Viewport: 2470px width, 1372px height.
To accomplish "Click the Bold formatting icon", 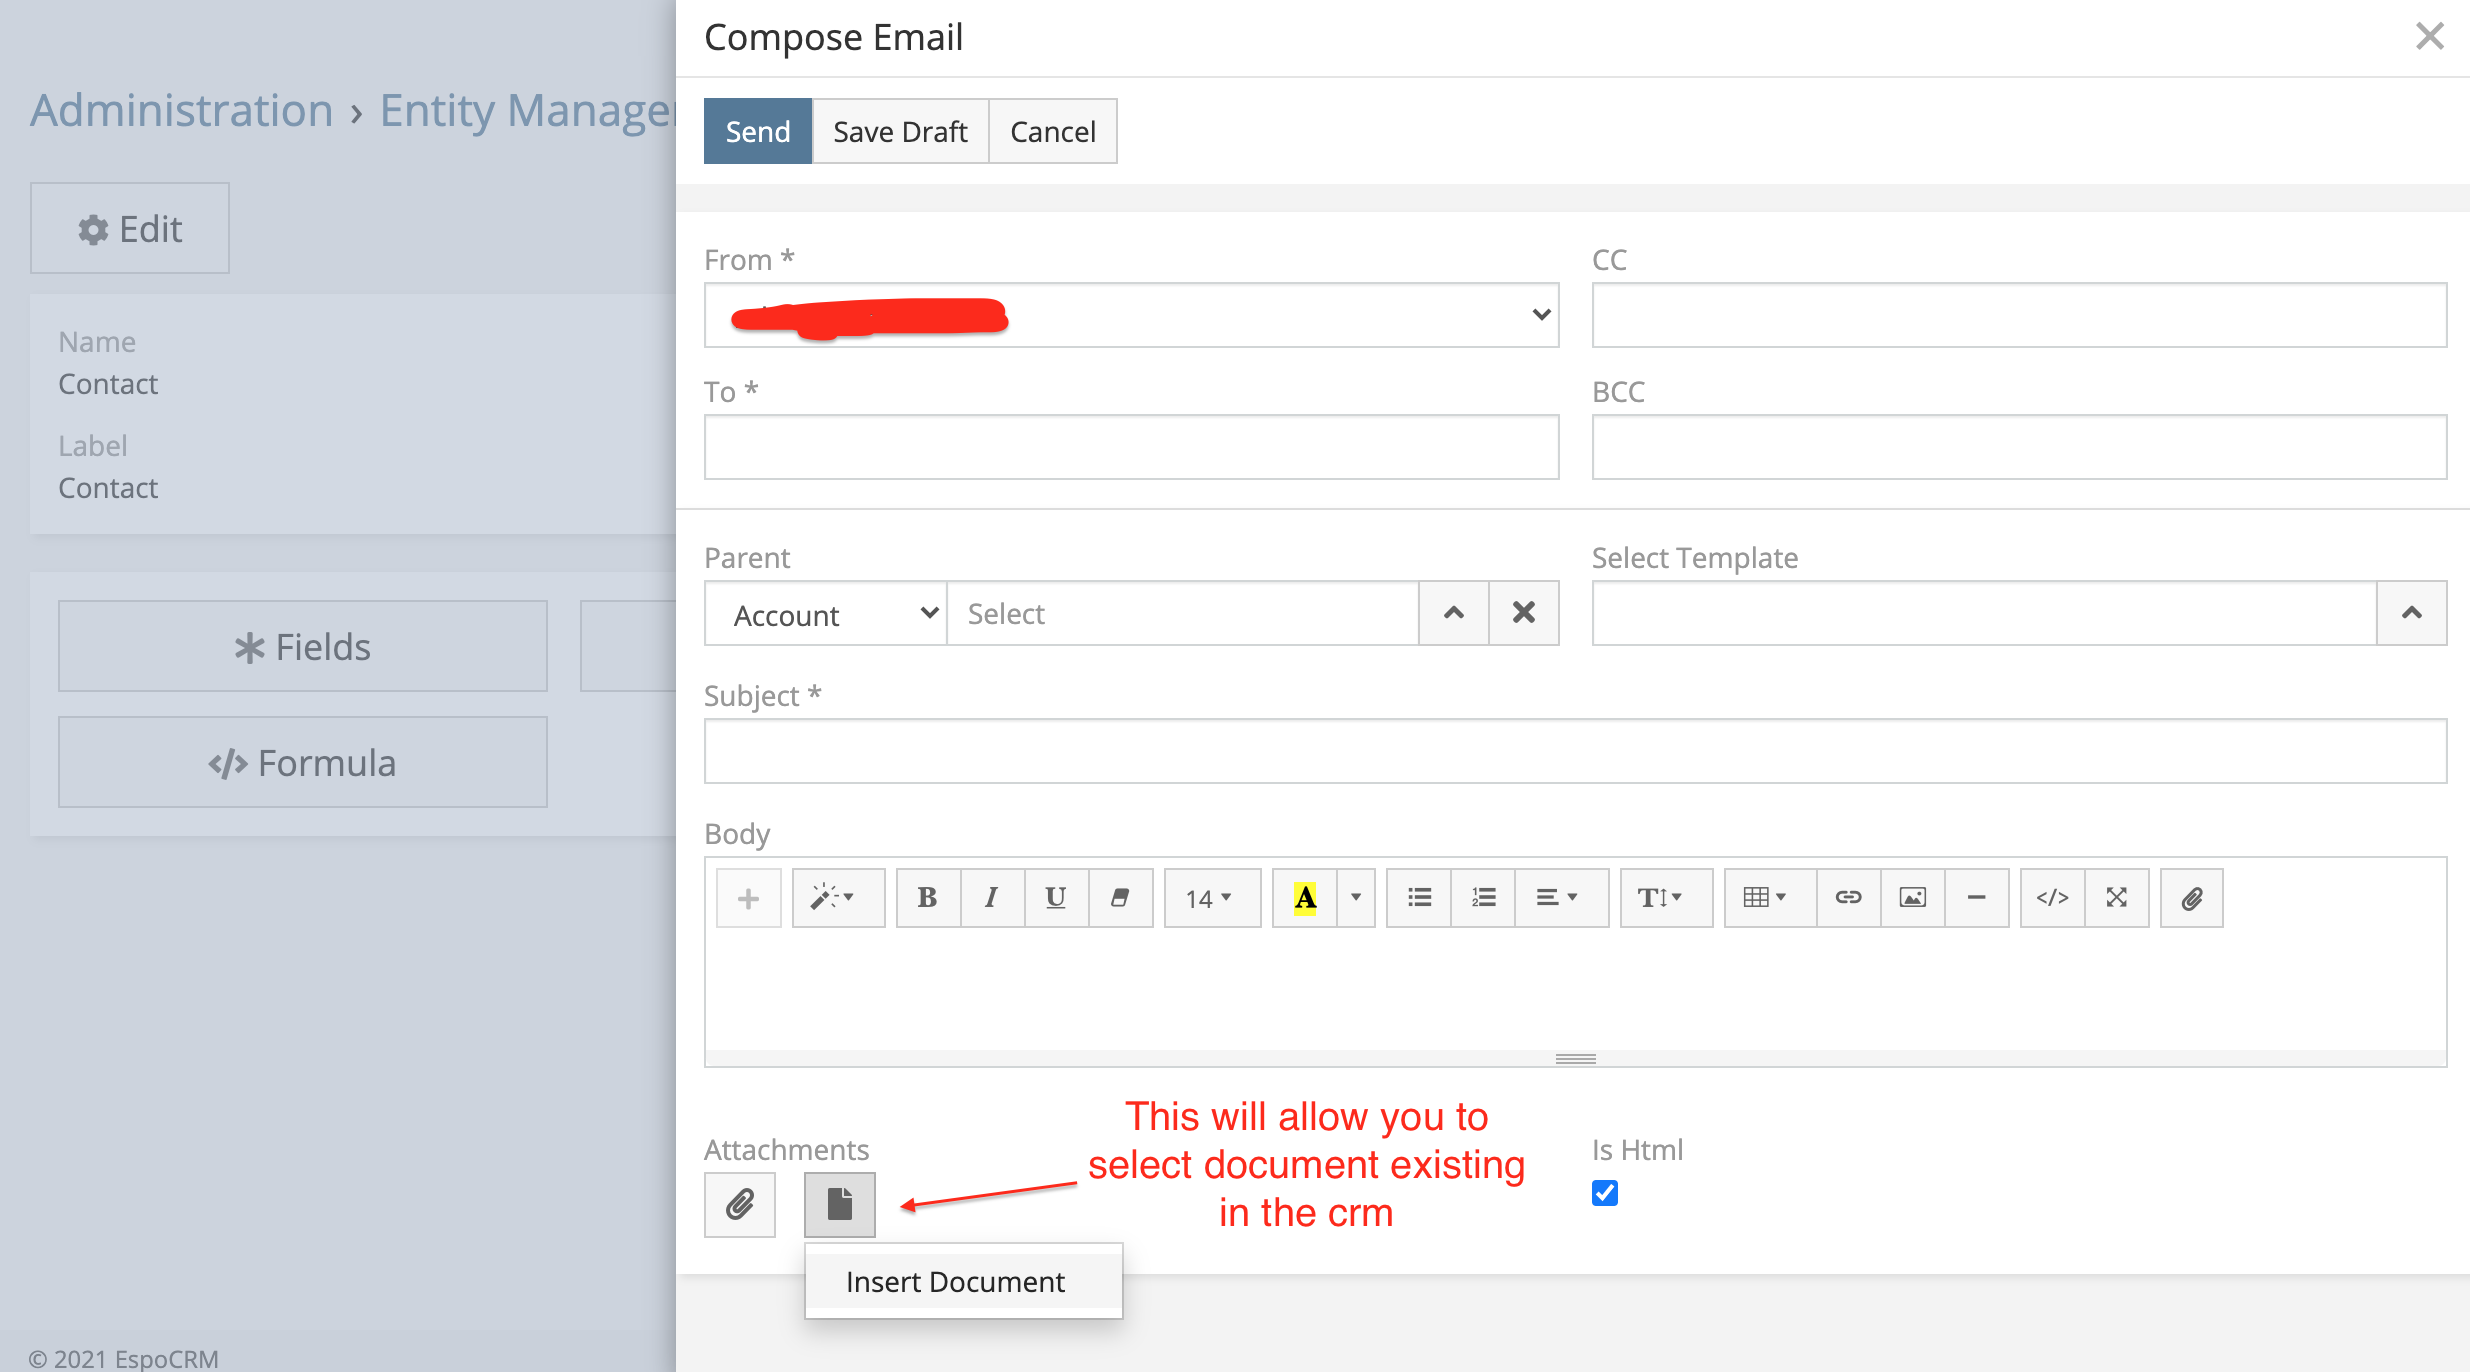I will 927,898.
